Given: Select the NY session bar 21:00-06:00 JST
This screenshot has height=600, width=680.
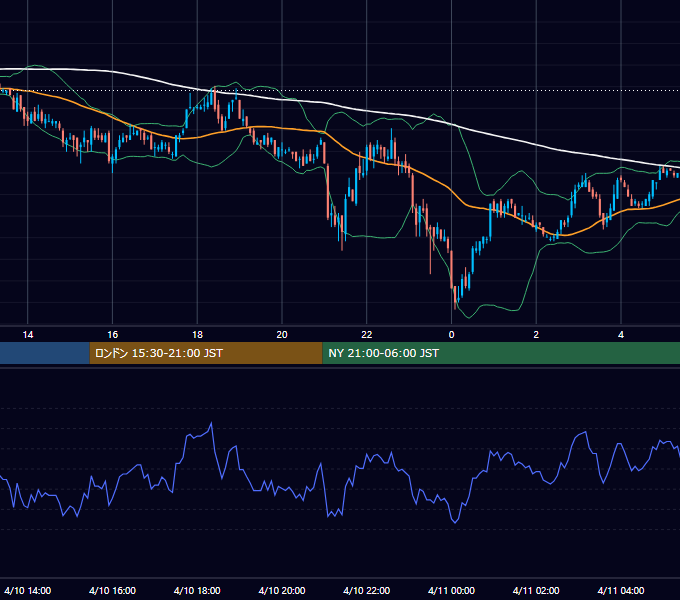Looking at the screenshot, I should tap(501, 353).
